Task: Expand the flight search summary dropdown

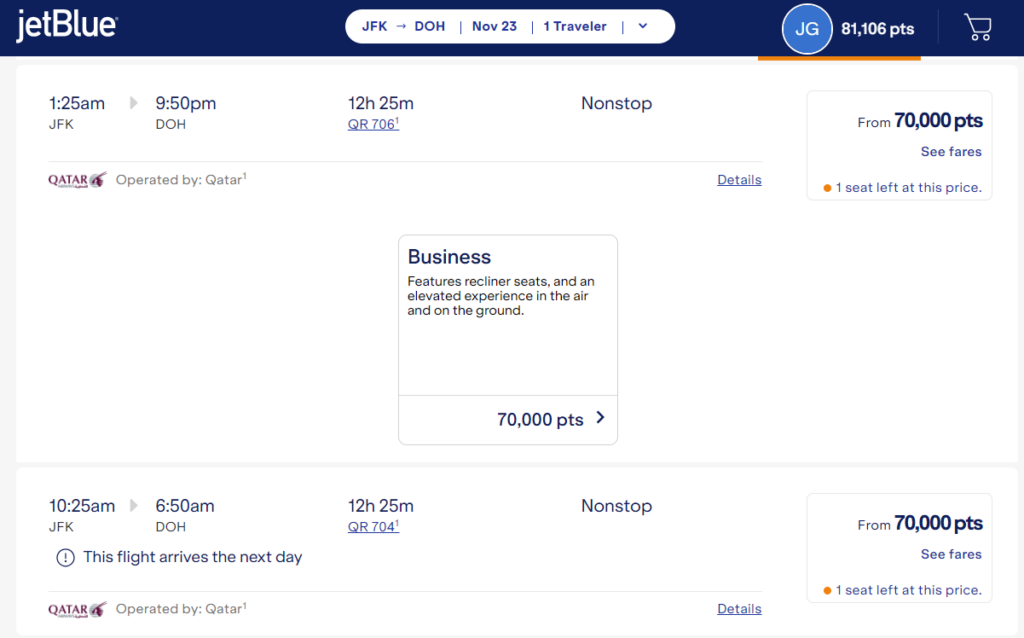Action: click(641, 26)
